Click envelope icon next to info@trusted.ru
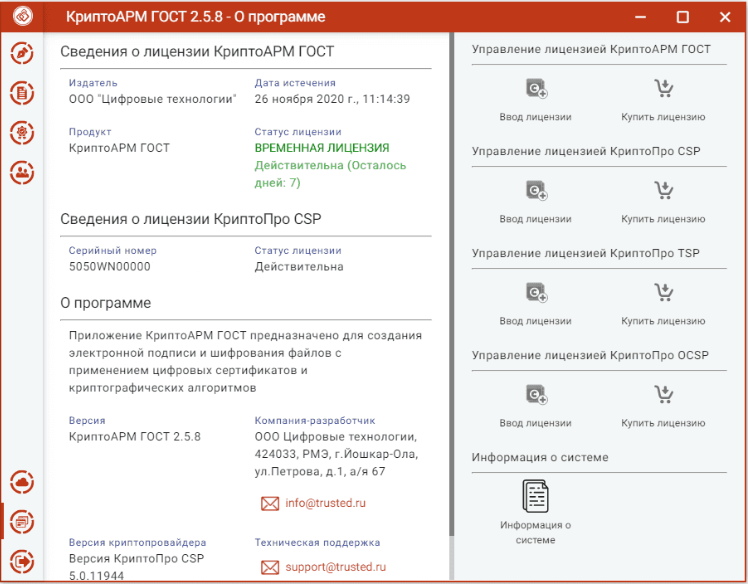This screenshot has height=584, width=748. (x=270, y=504)
